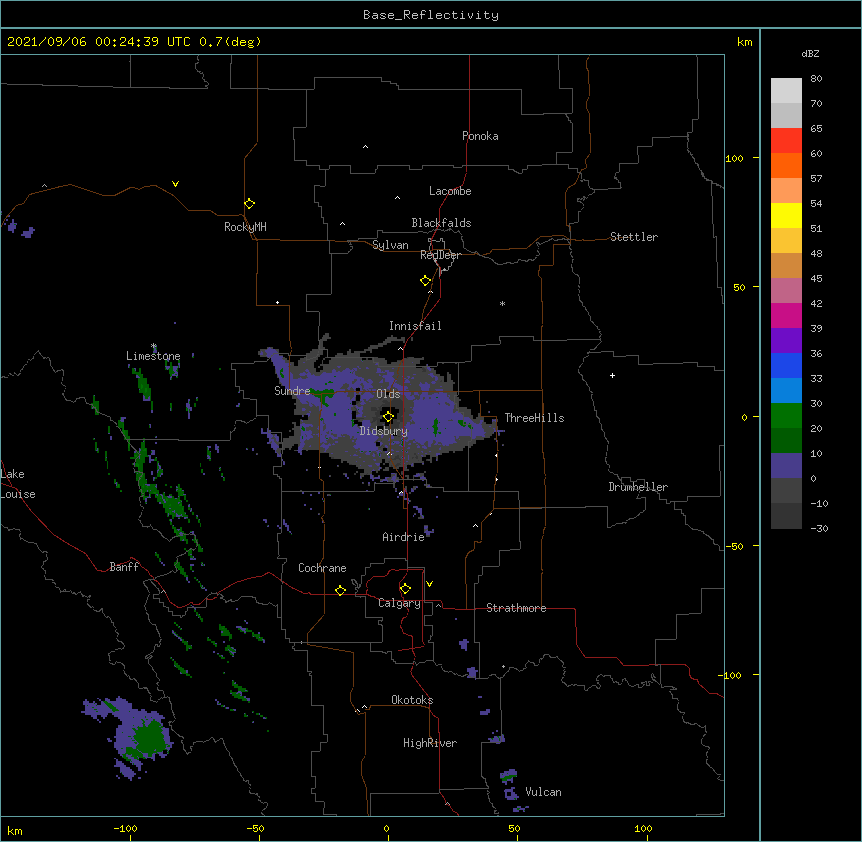Screen dimensions: 862x842
Task: Click the -50 tick on the right axis
Action: point(734,546)
